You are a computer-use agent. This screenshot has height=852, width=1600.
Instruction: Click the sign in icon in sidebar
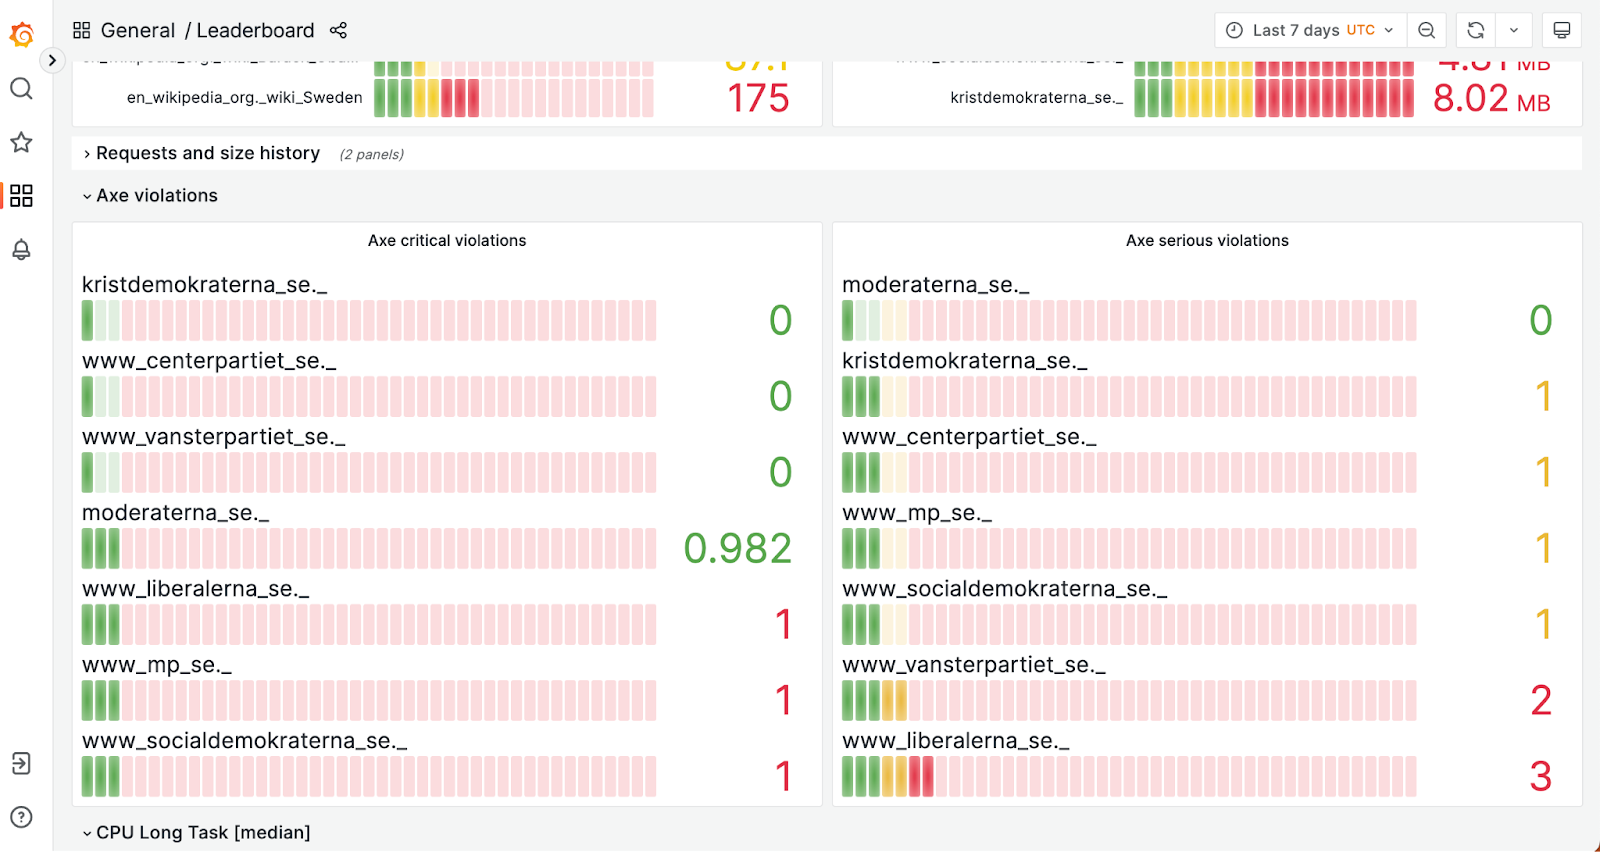(21, 764)
